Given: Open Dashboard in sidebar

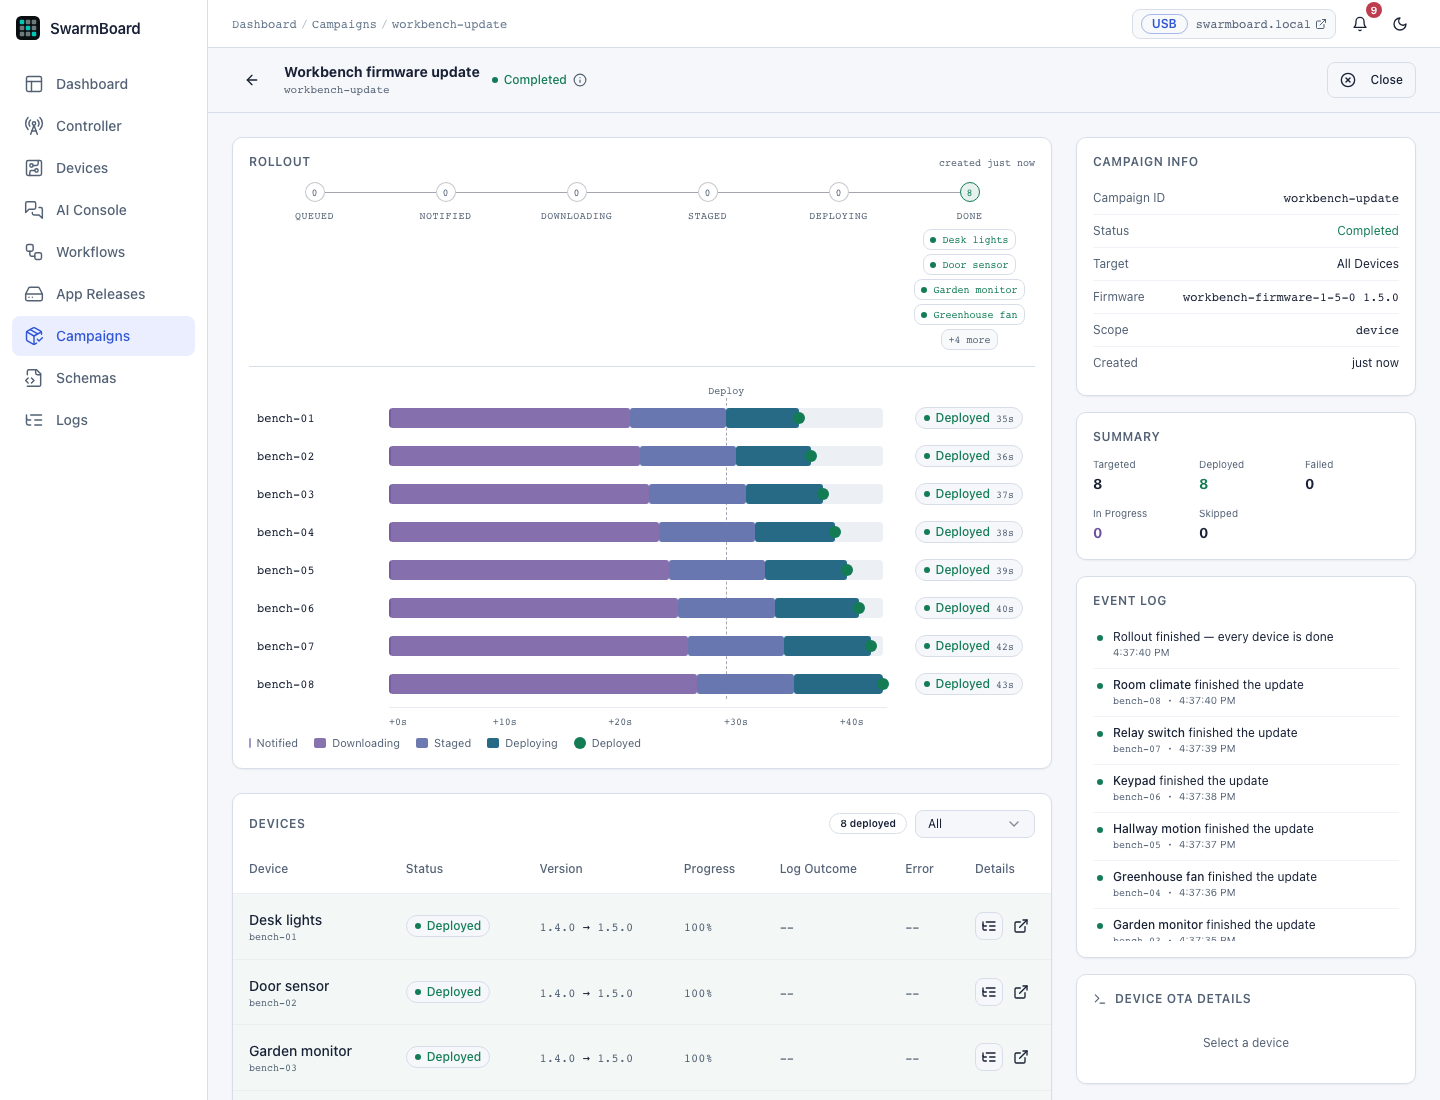Looking at the screenshot, I should click(x=103, y=84).
